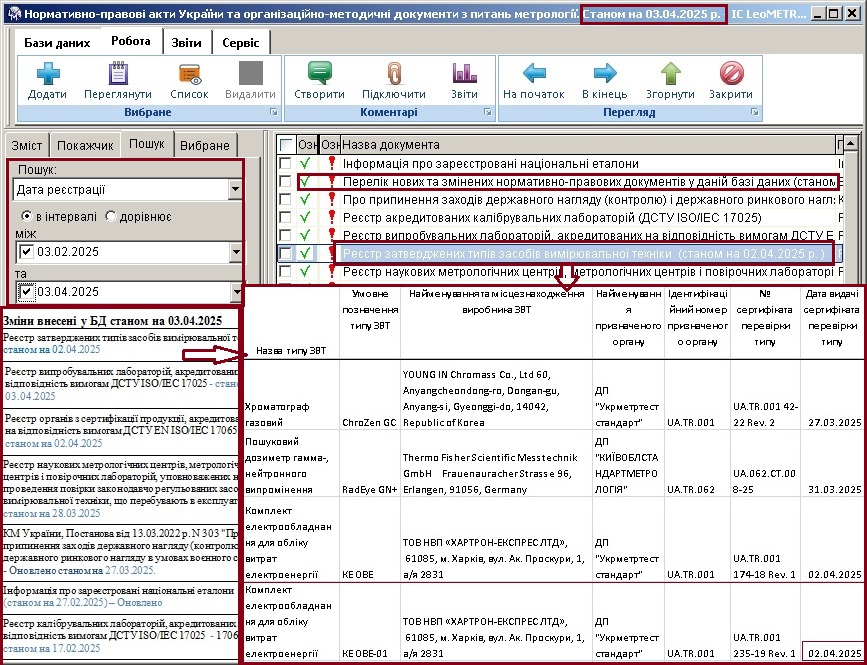Create a comment with Створити icon
The height and width of the screenshot is (665, 867).
pos(319,75)
